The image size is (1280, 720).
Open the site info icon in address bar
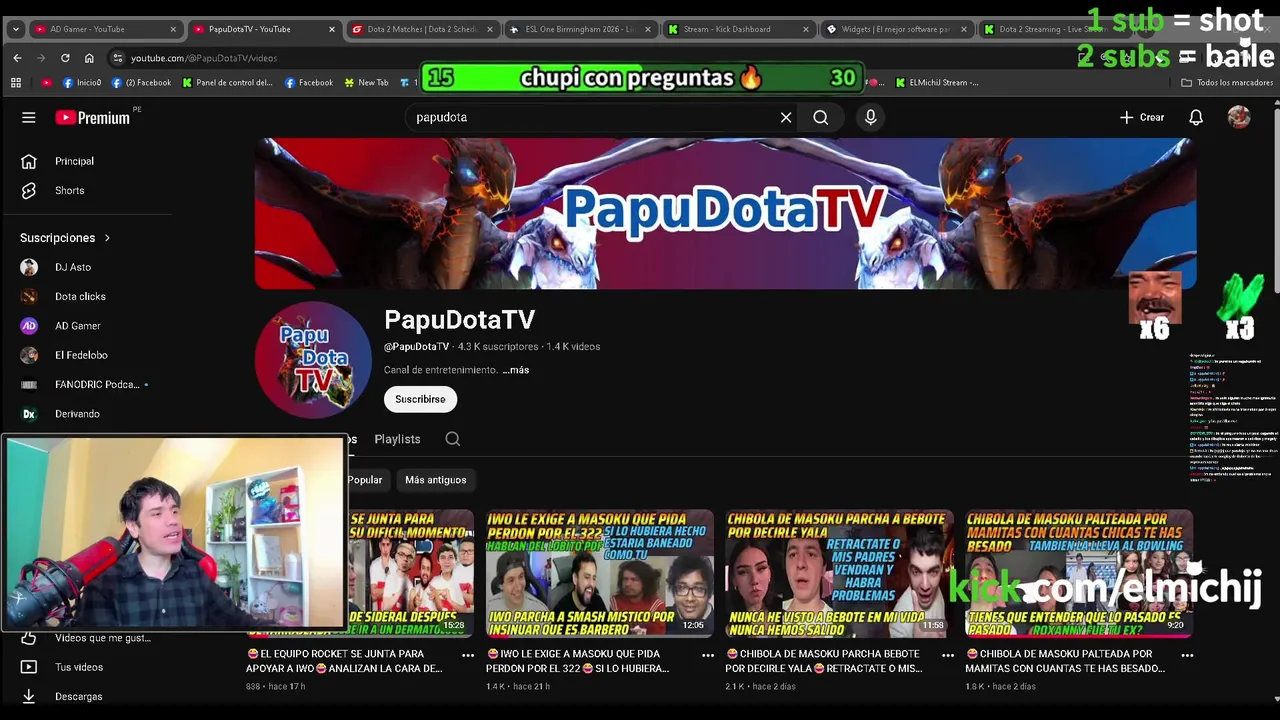point(118,58)
